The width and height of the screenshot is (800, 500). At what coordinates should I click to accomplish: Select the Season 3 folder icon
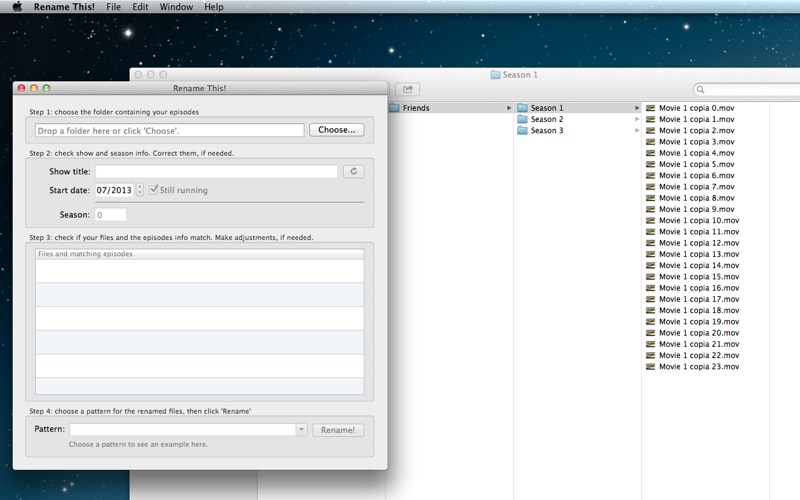pos(522,131)
